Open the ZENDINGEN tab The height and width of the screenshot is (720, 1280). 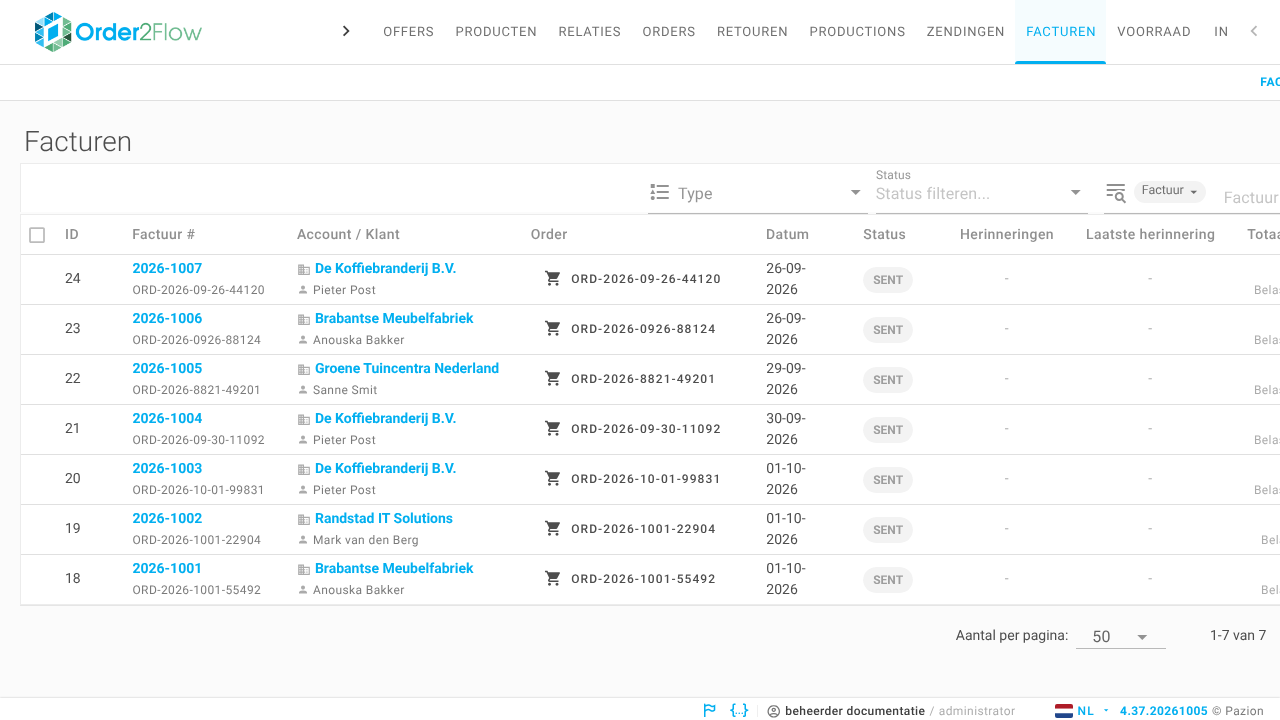[965, 32]
